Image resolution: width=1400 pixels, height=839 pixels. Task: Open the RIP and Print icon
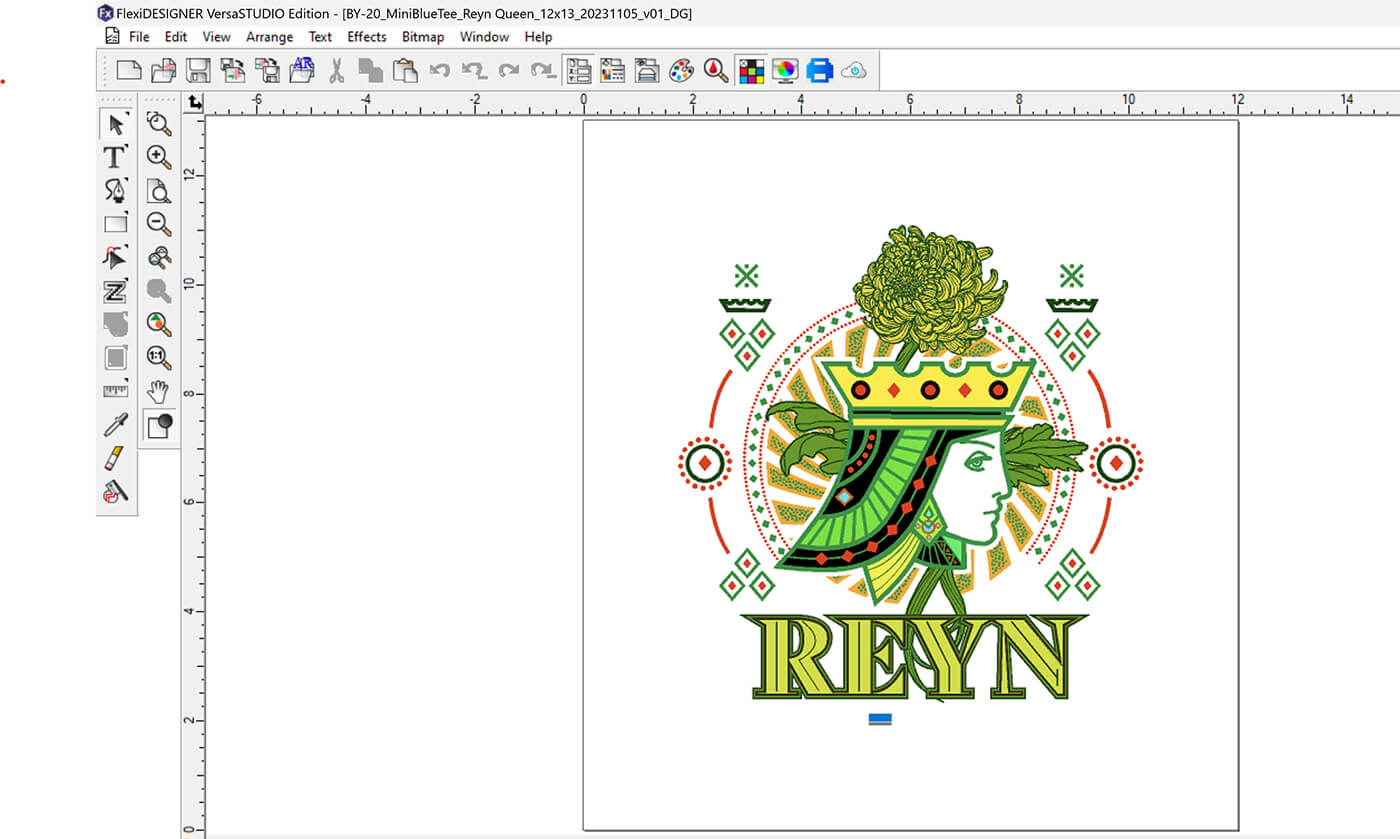point(647,70)
